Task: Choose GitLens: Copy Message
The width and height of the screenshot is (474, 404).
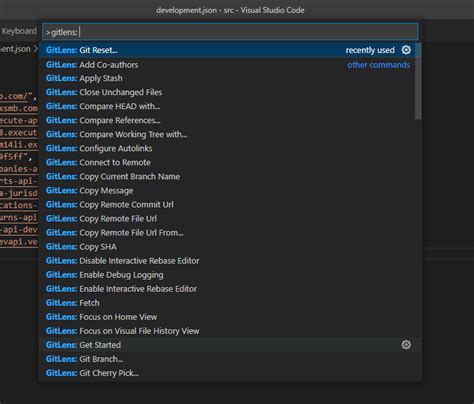Action: coord(227,190)
